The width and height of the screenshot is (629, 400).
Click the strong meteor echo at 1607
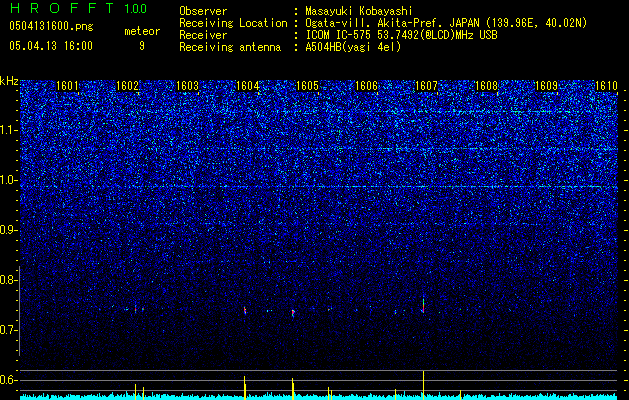click(x=423, y=305)
